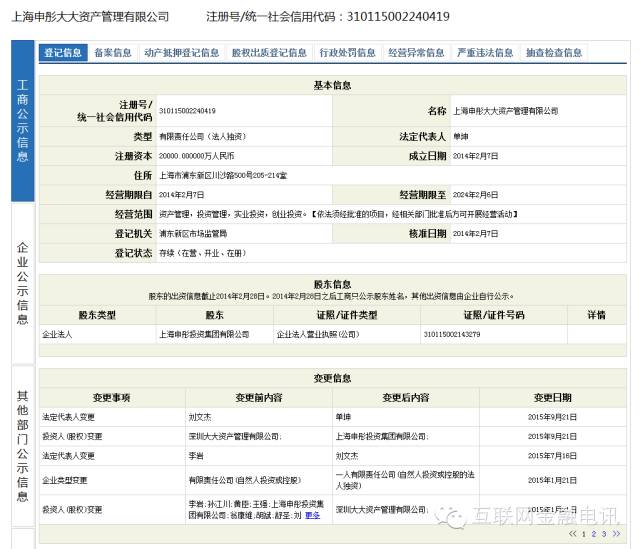The image size is (640, 549).
Task: Click the 变更事项 column header
Action: (x=111, y=398)
